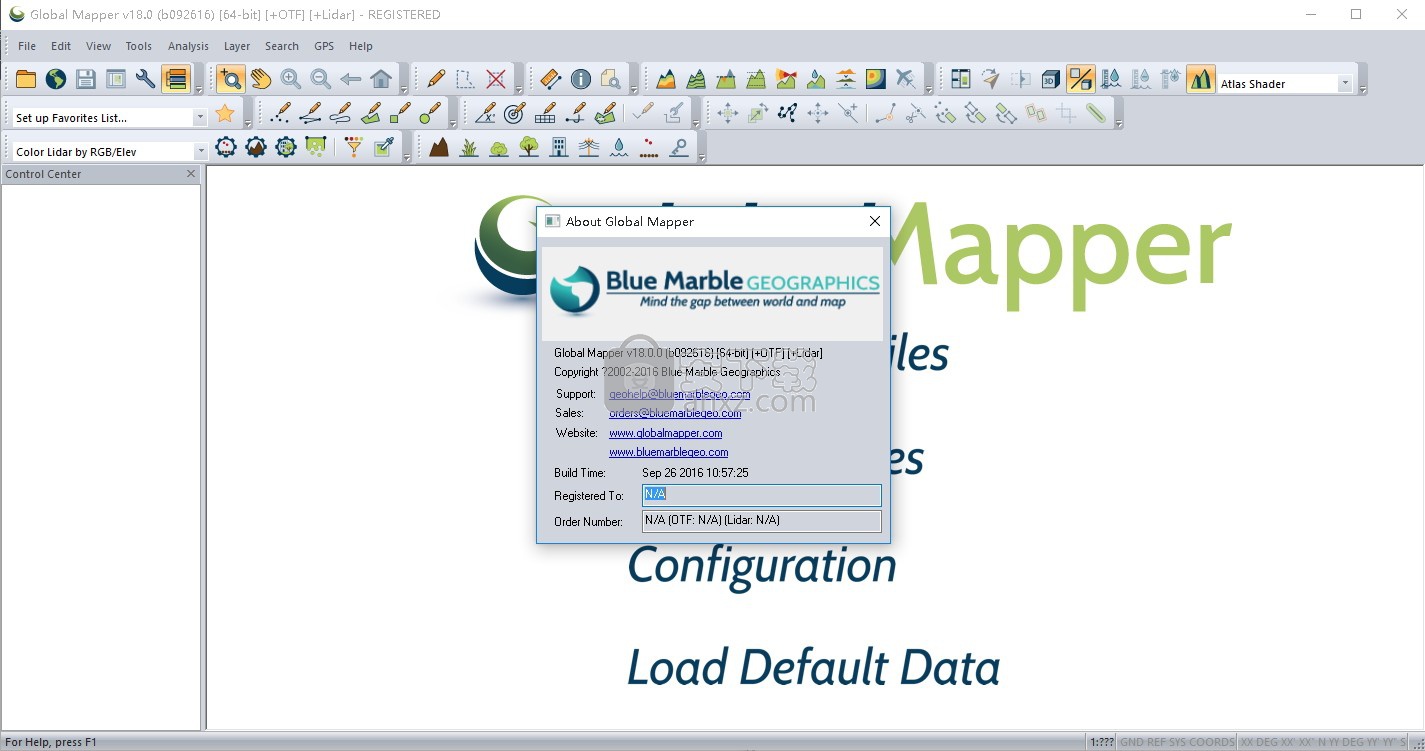
Task: Click the scissors cut feature icon
Action: tap(915, 113)
